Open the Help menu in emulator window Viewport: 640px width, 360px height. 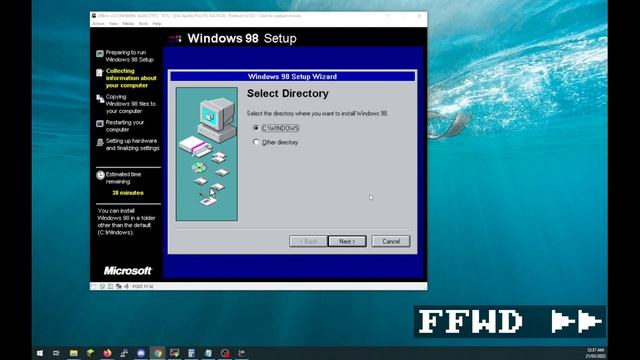click(157, 24)
